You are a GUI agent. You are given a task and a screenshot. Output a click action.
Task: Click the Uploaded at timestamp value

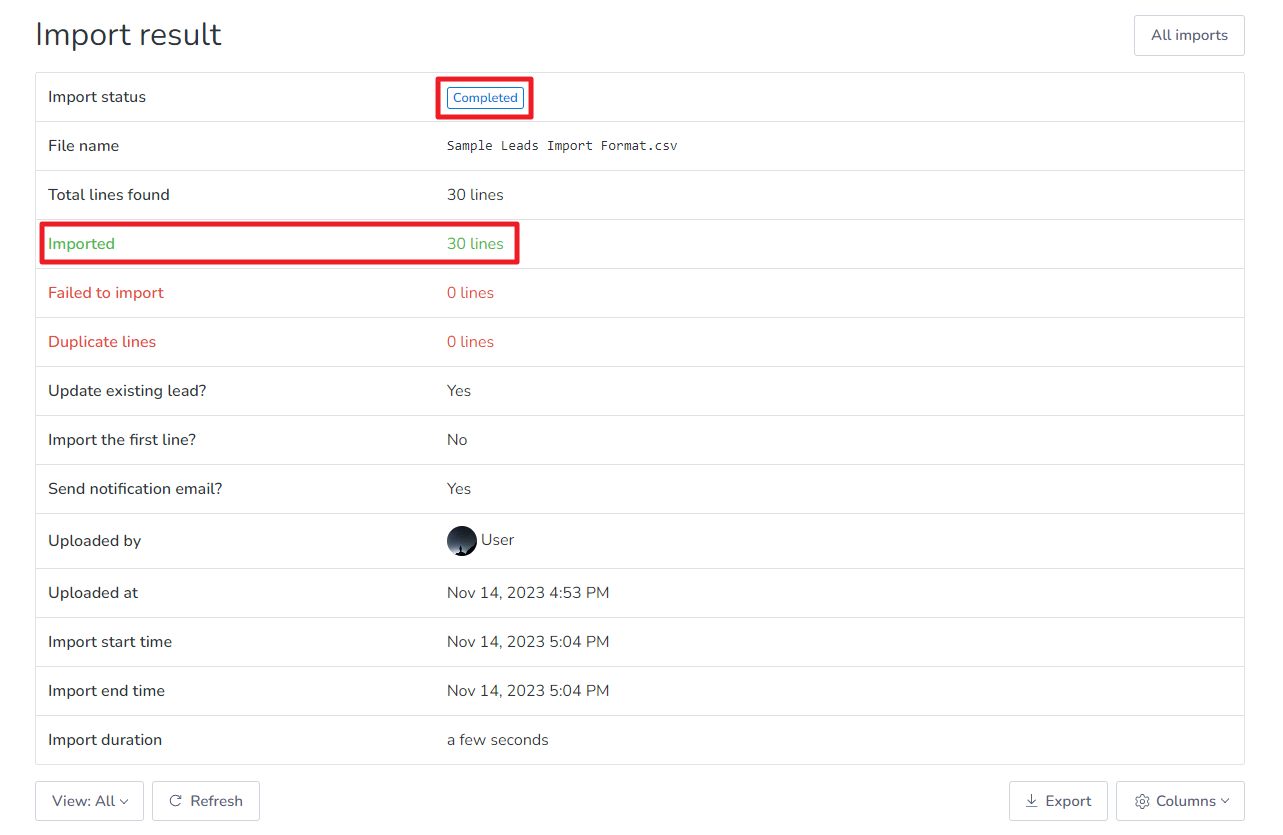coord(527,593)
